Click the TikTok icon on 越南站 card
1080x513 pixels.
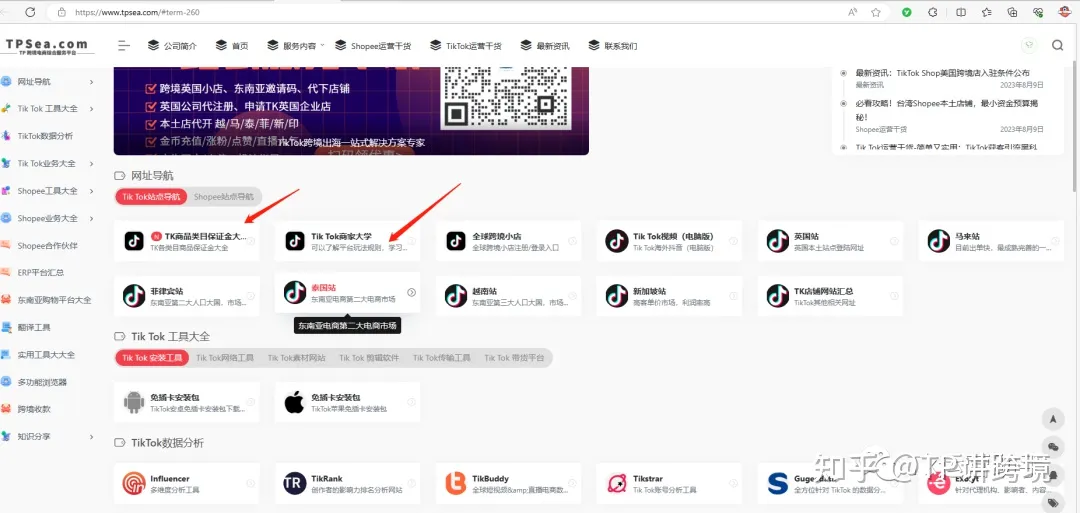tap(456, 295)
